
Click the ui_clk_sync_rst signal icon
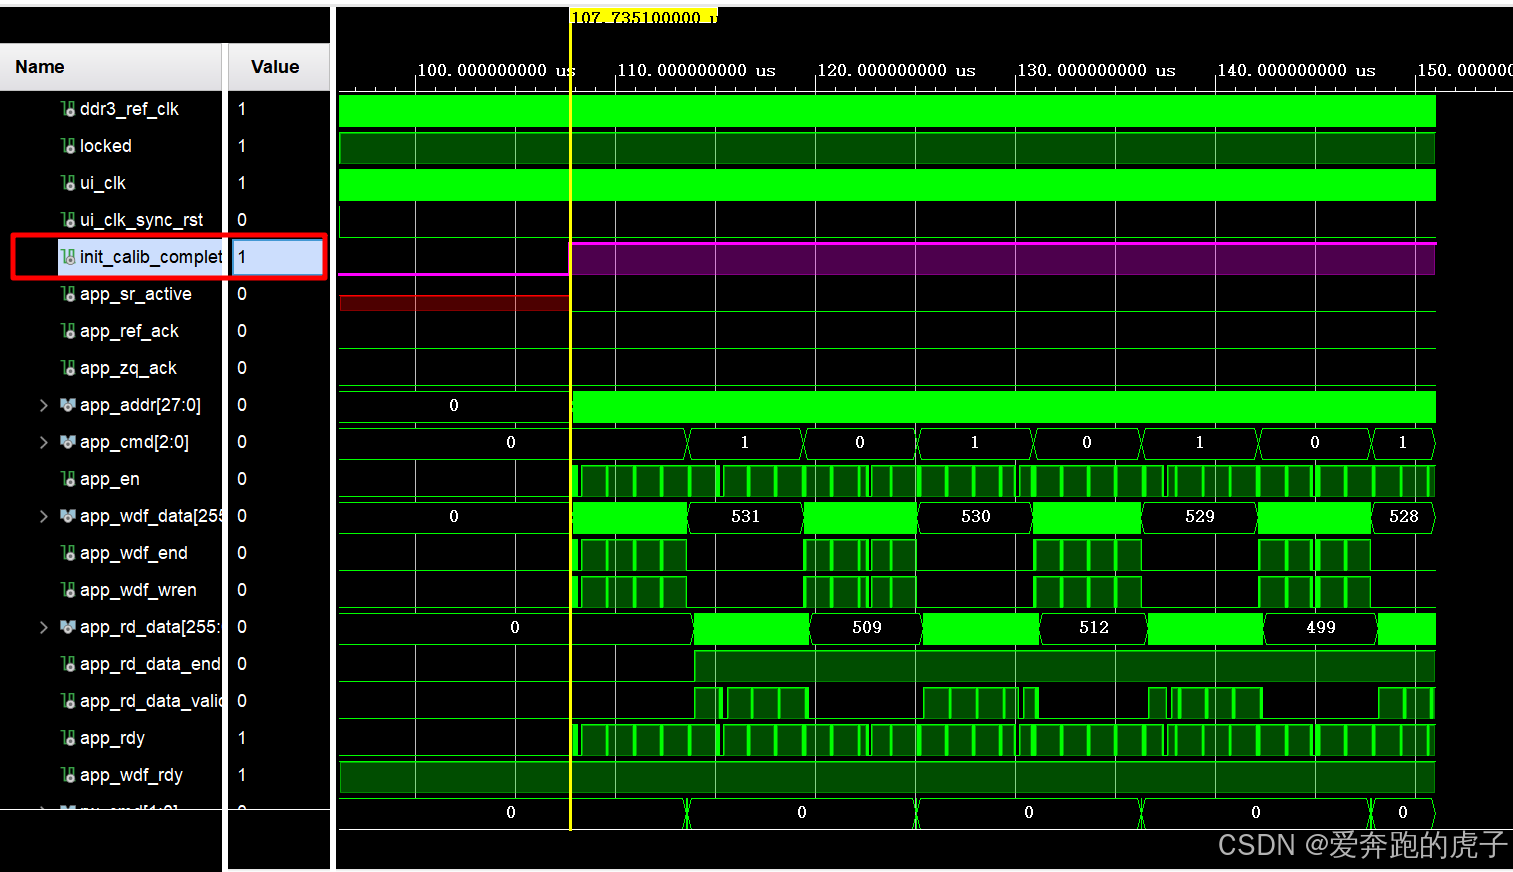click(68, 220)
